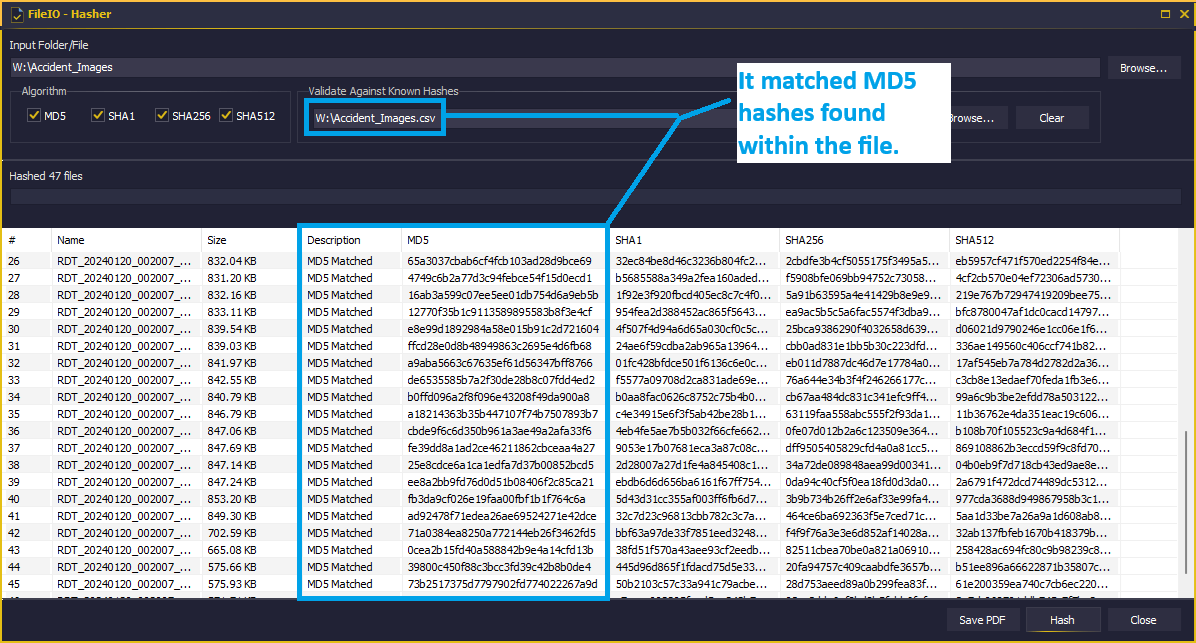The height and width of the screenshot is (643, 1196).
Task: Click SHA1 value 38fd51f570a43aee93cf2eedb
Action: (693, 550)
